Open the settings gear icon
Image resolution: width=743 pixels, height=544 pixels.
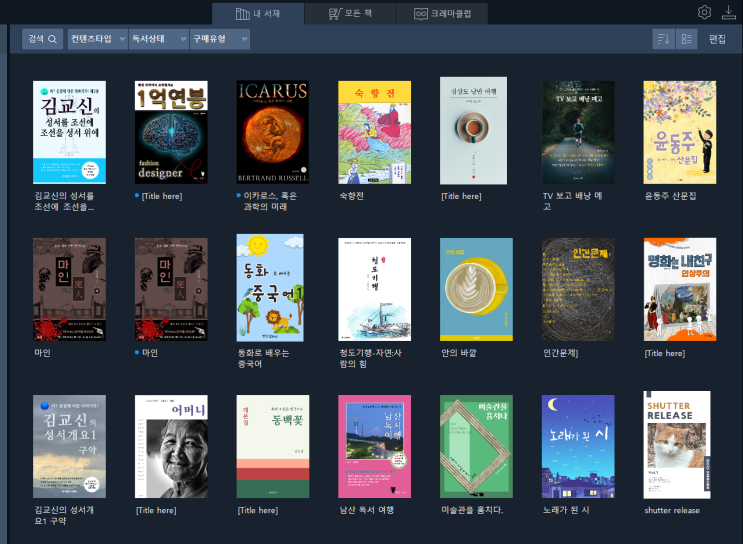pyautogui.click(x=704, y=12)
